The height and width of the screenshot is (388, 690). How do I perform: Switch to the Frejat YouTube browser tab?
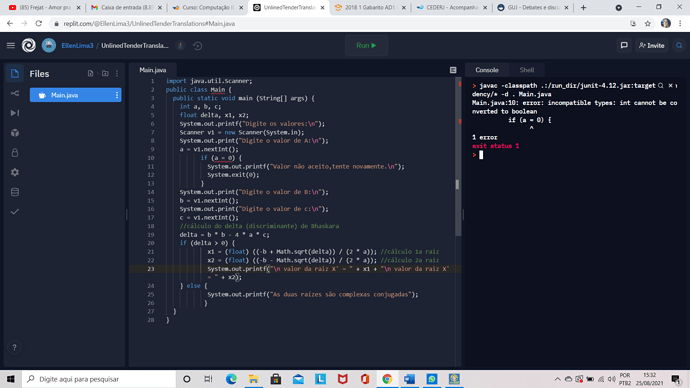click(x=44, y=7)
